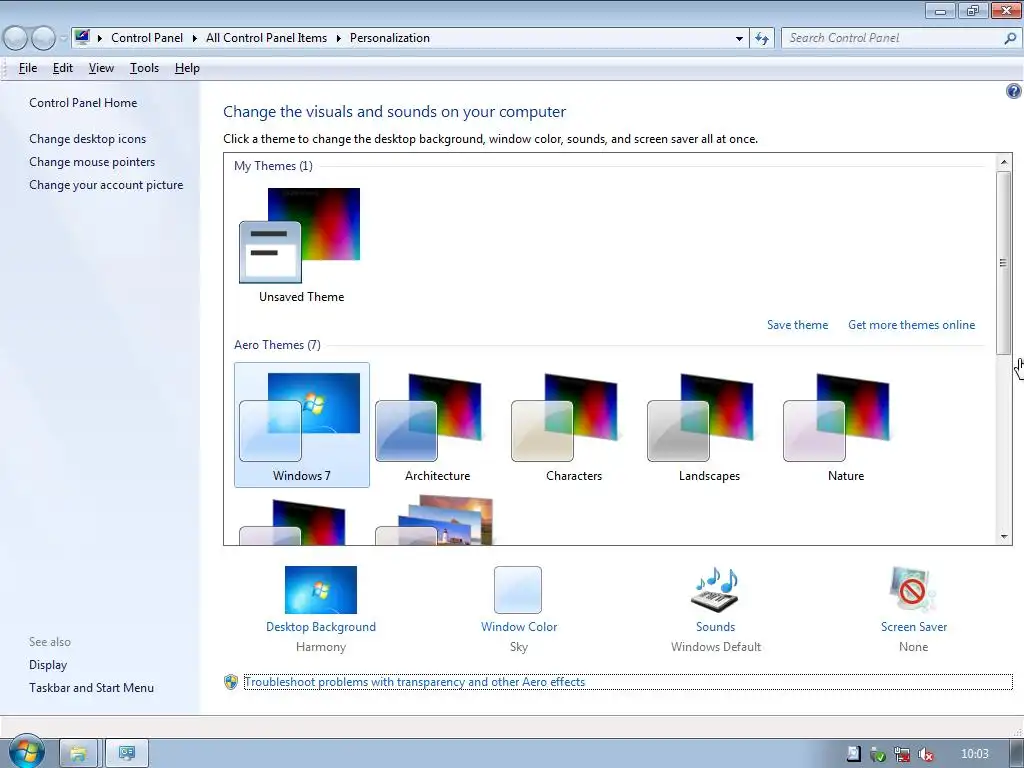Open Change mouse pointers
Viewport: 1024px width, 768px height.
point(92,162)
